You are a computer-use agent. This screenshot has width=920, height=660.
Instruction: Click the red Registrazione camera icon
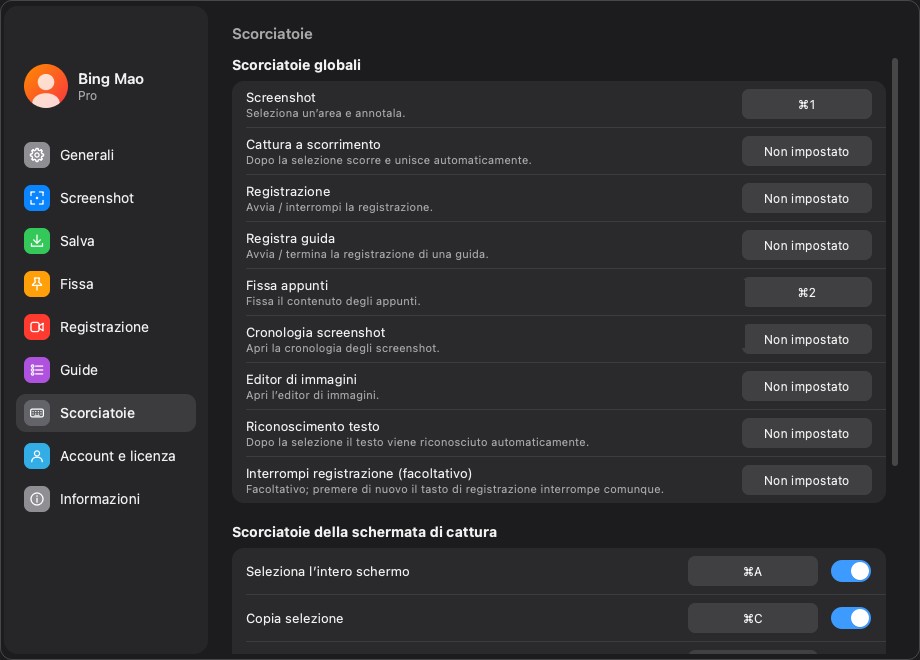point(37,327)
